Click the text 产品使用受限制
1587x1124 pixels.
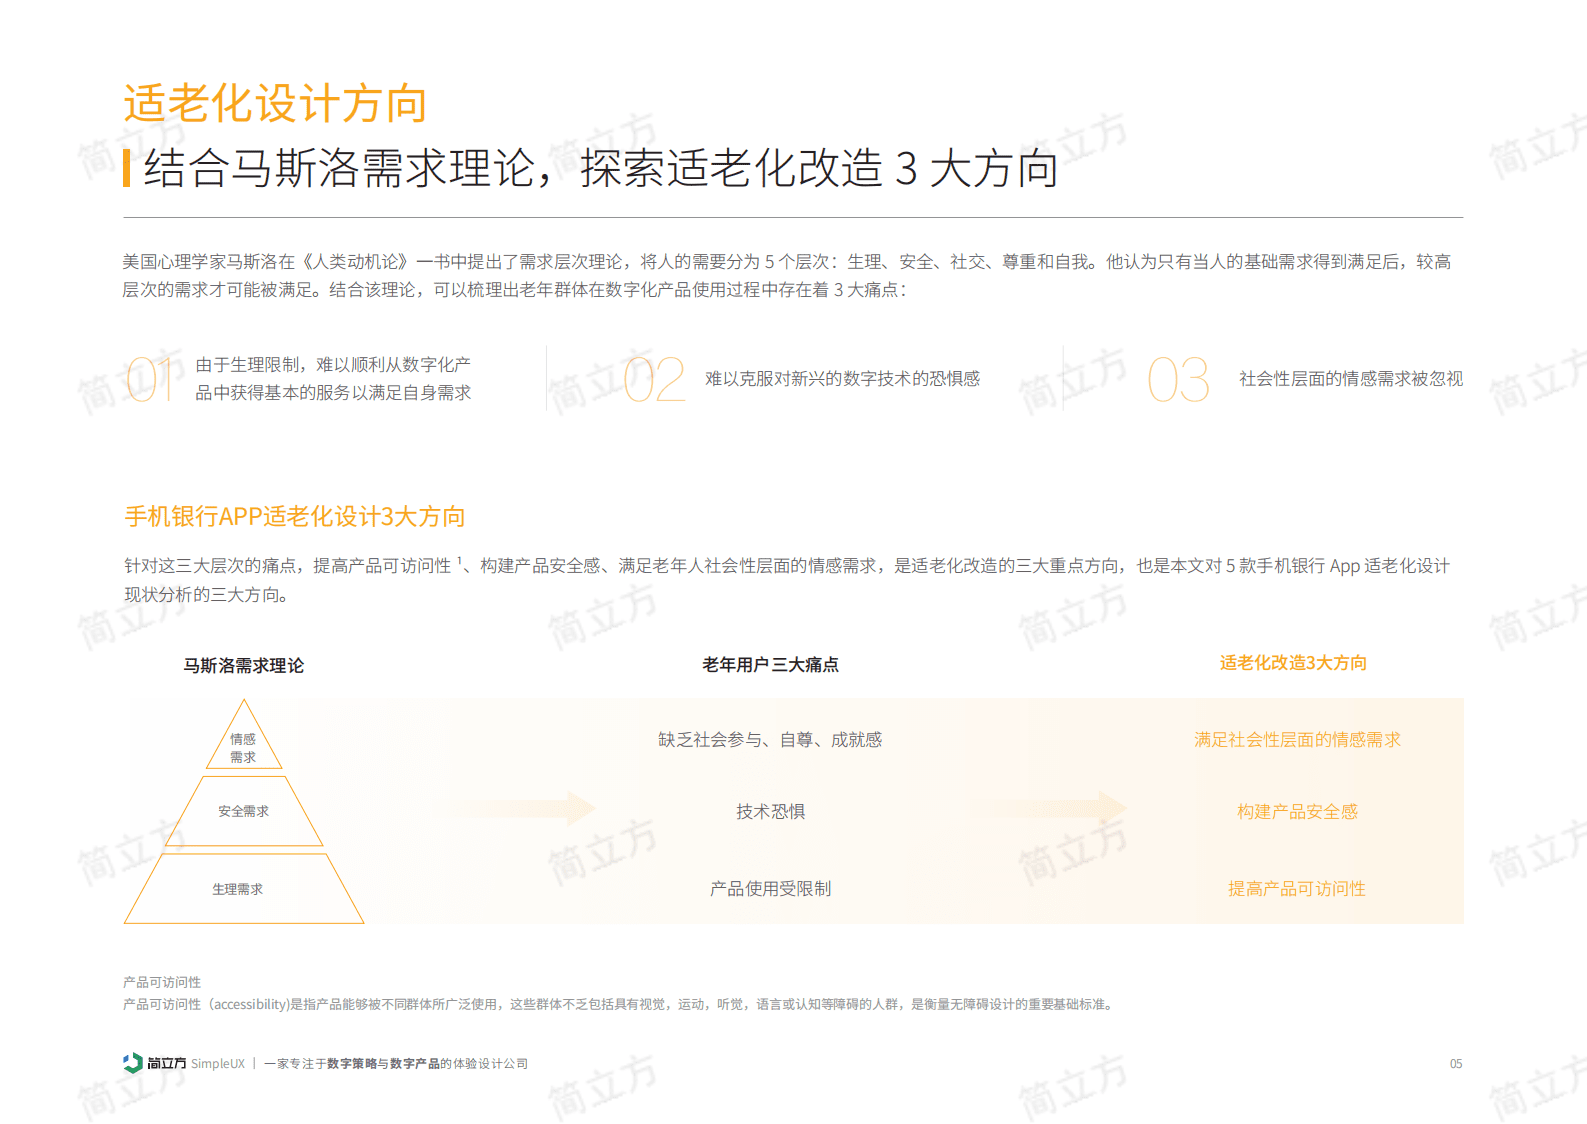pyautogui.click(x=770, y=889)
